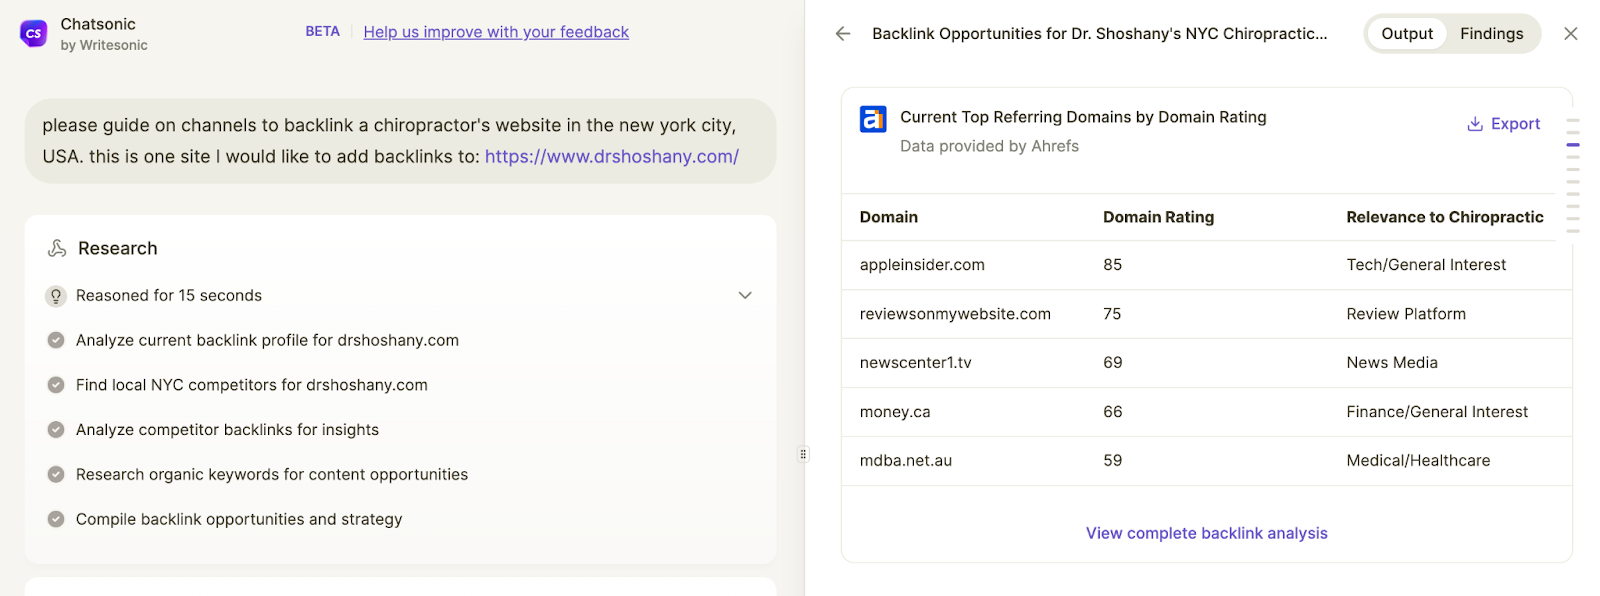Click the Chatsonic logo icon

click(x=34, y=33)
